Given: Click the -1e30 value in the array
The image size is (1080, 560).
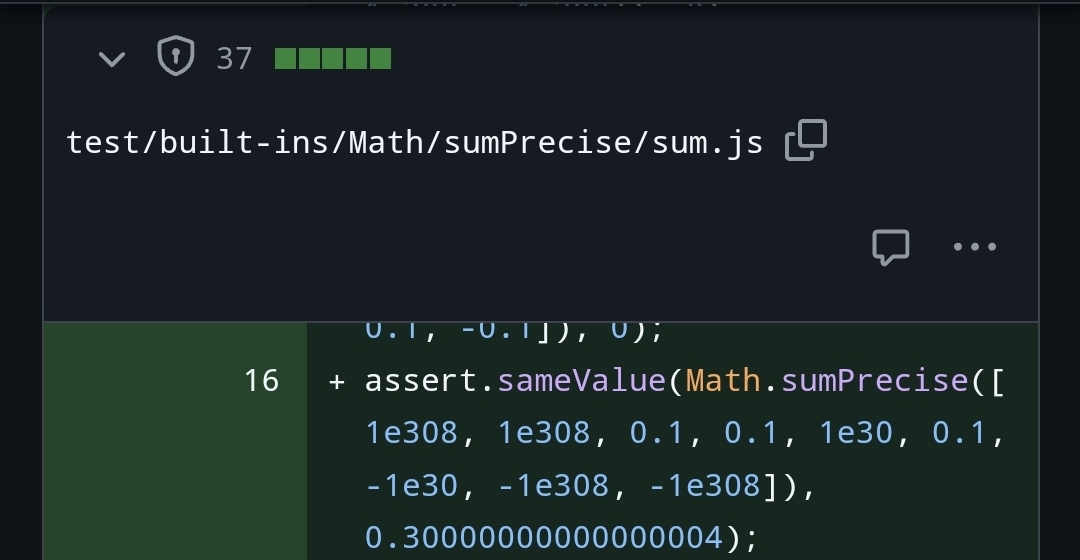Looking at the screenshot, I should click(412, 486).
